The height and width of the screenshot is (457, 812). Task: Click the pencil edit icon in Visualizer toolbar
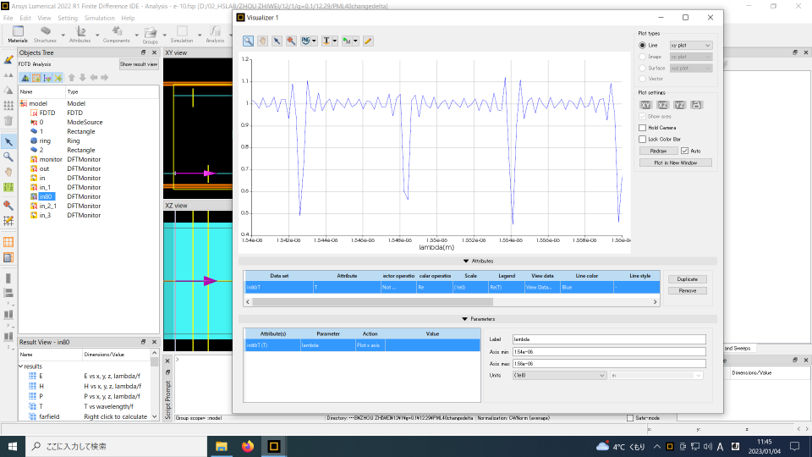coord(368,41)
